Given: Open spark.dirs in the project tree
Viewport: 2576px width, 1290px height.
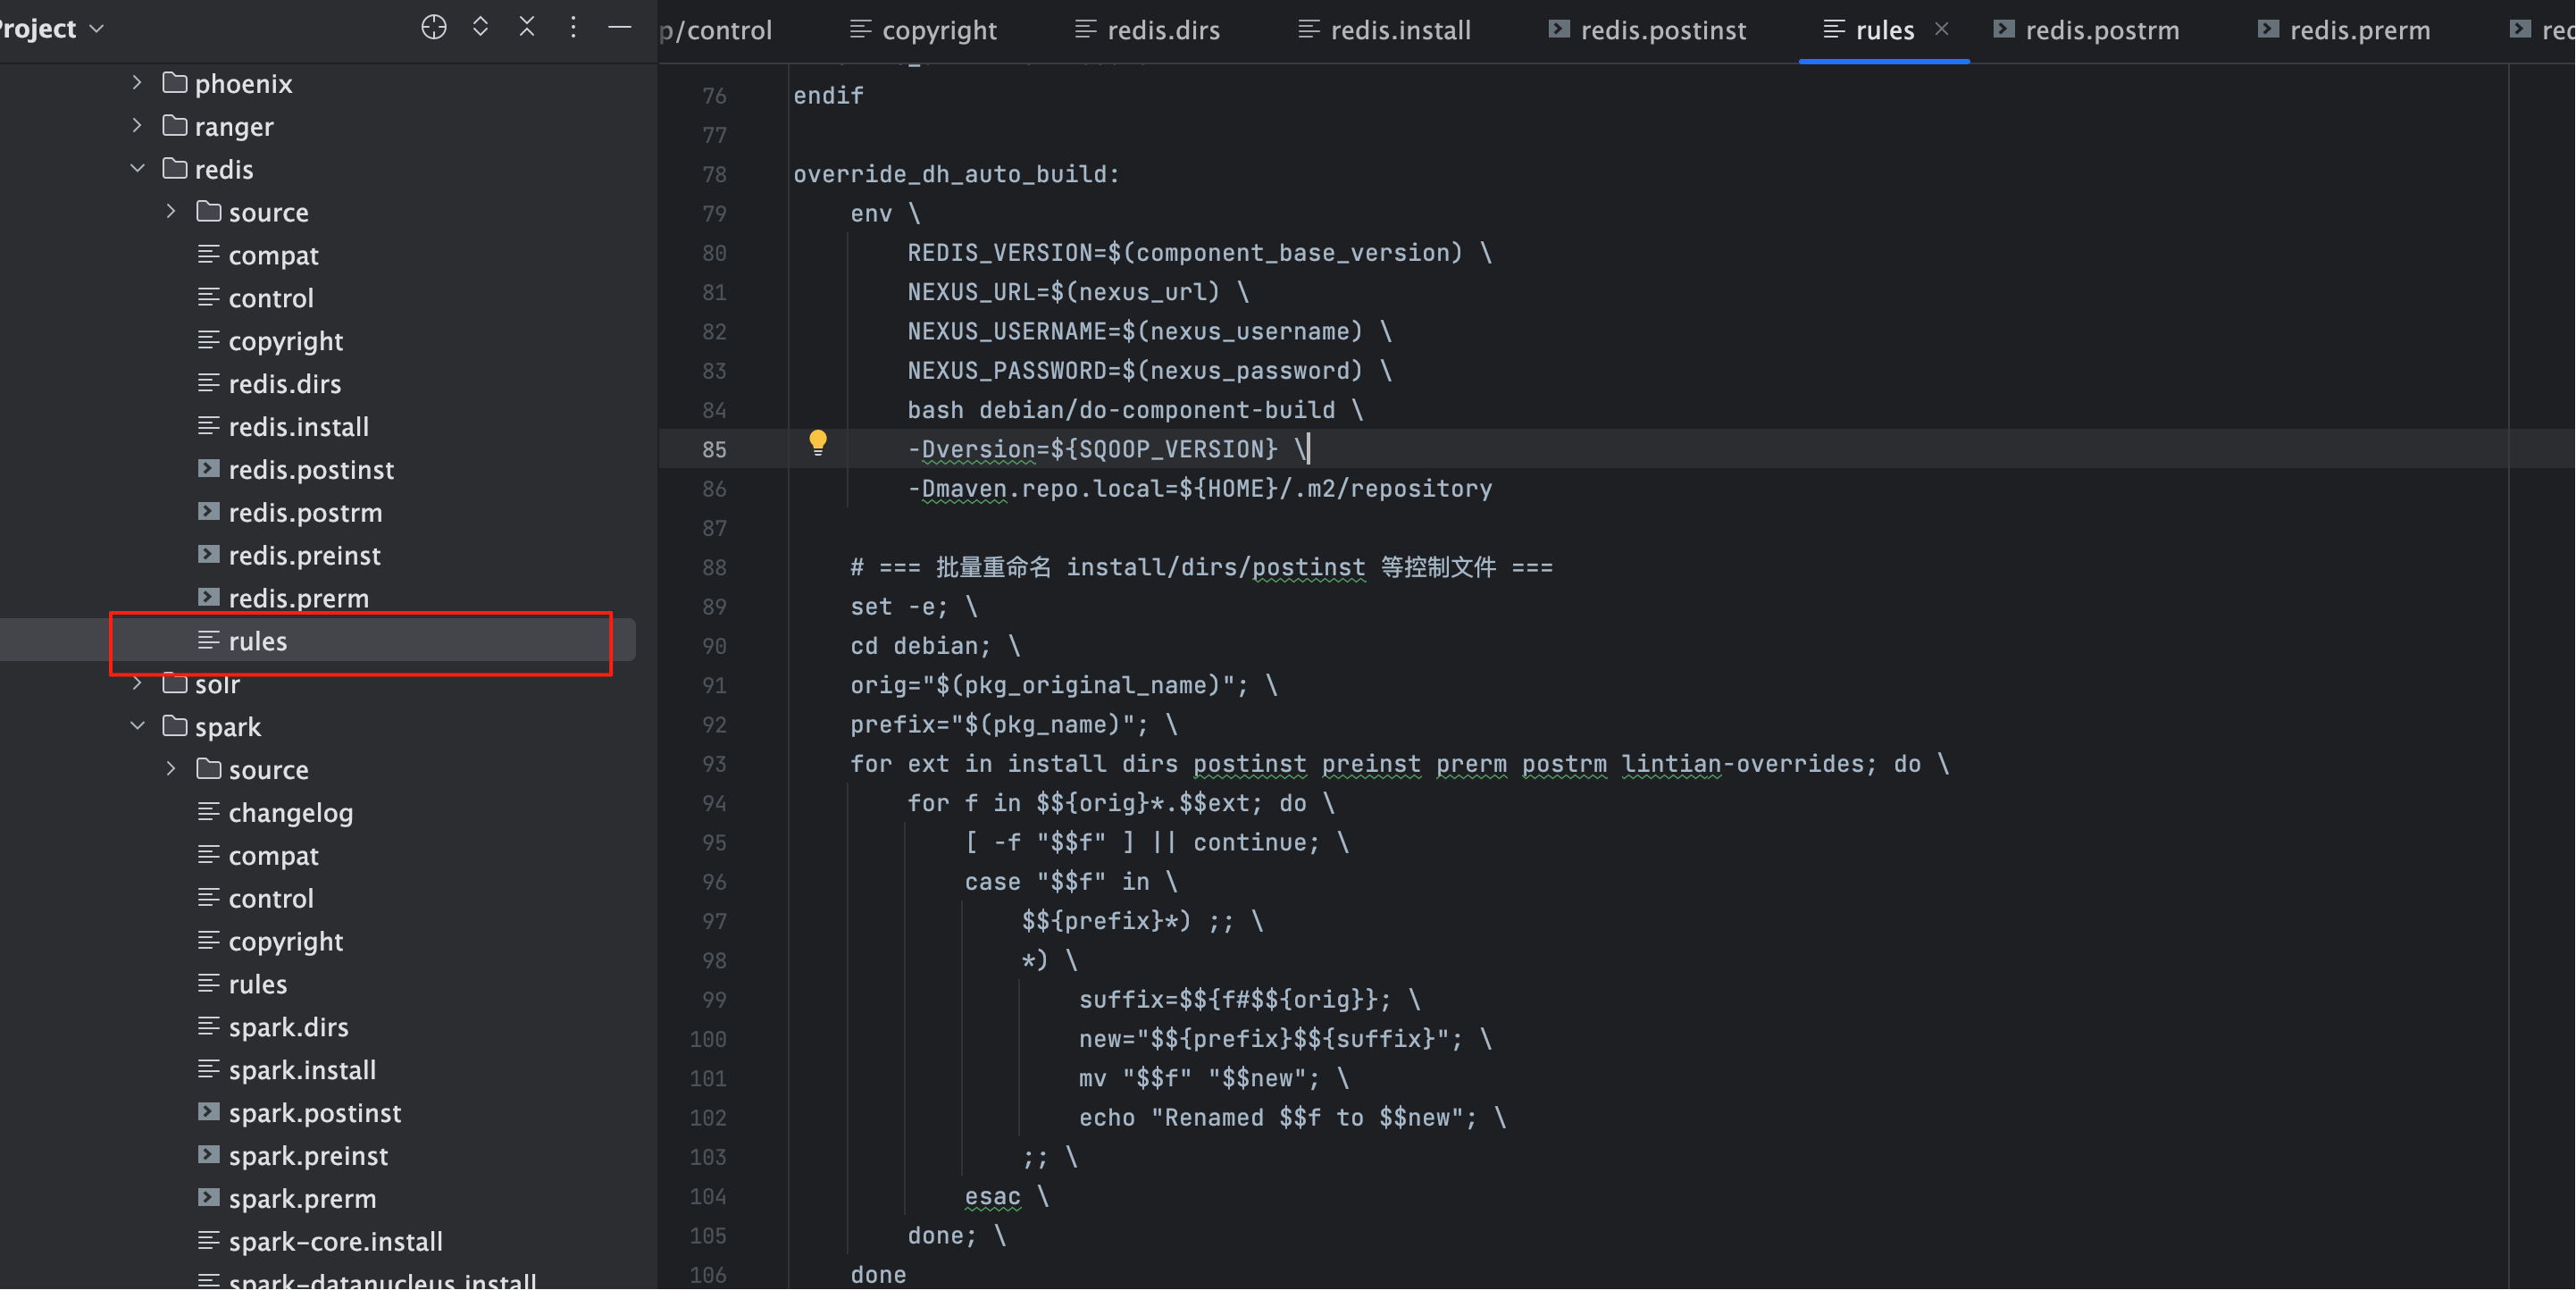Looking at the screenshot, I should pyautogui.click(x=289, y=1028).
